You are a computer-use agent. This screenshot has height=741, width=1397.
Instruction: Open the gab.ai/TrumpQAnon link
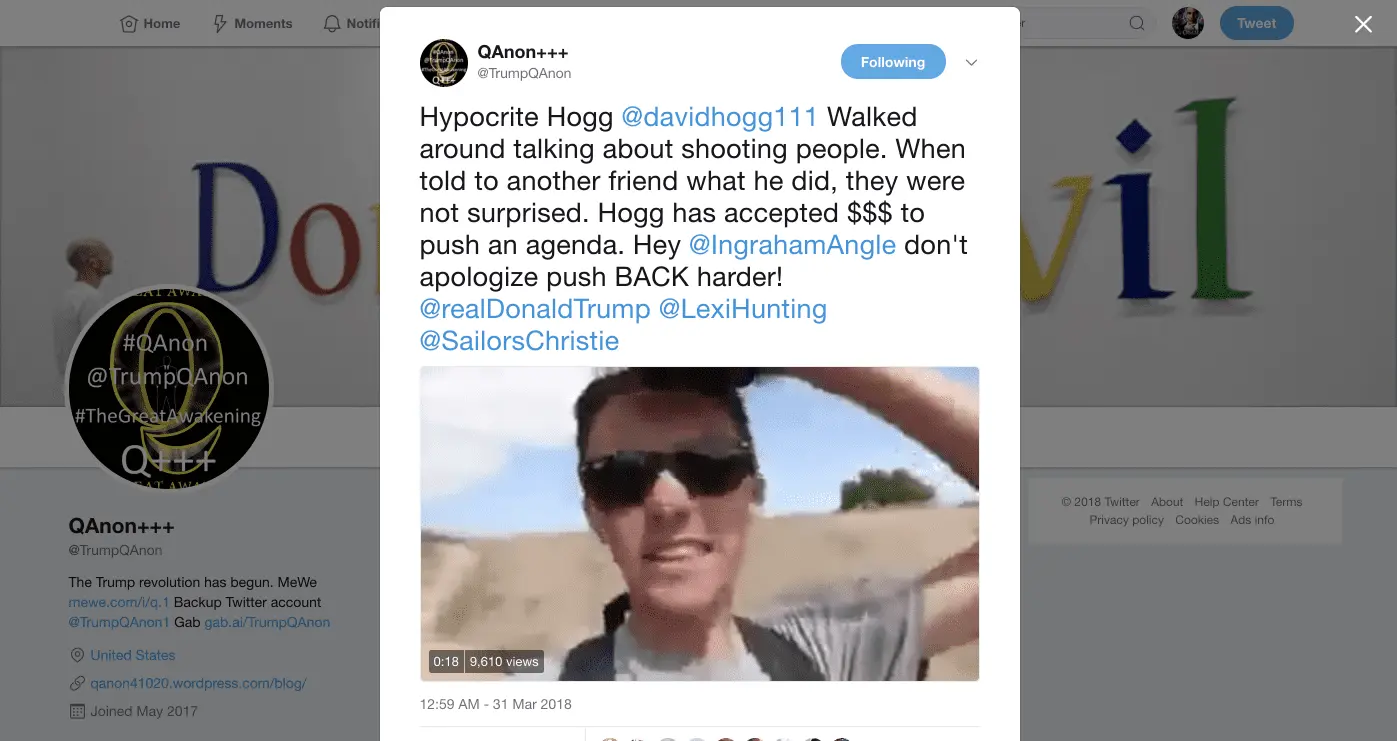(267, 622)
